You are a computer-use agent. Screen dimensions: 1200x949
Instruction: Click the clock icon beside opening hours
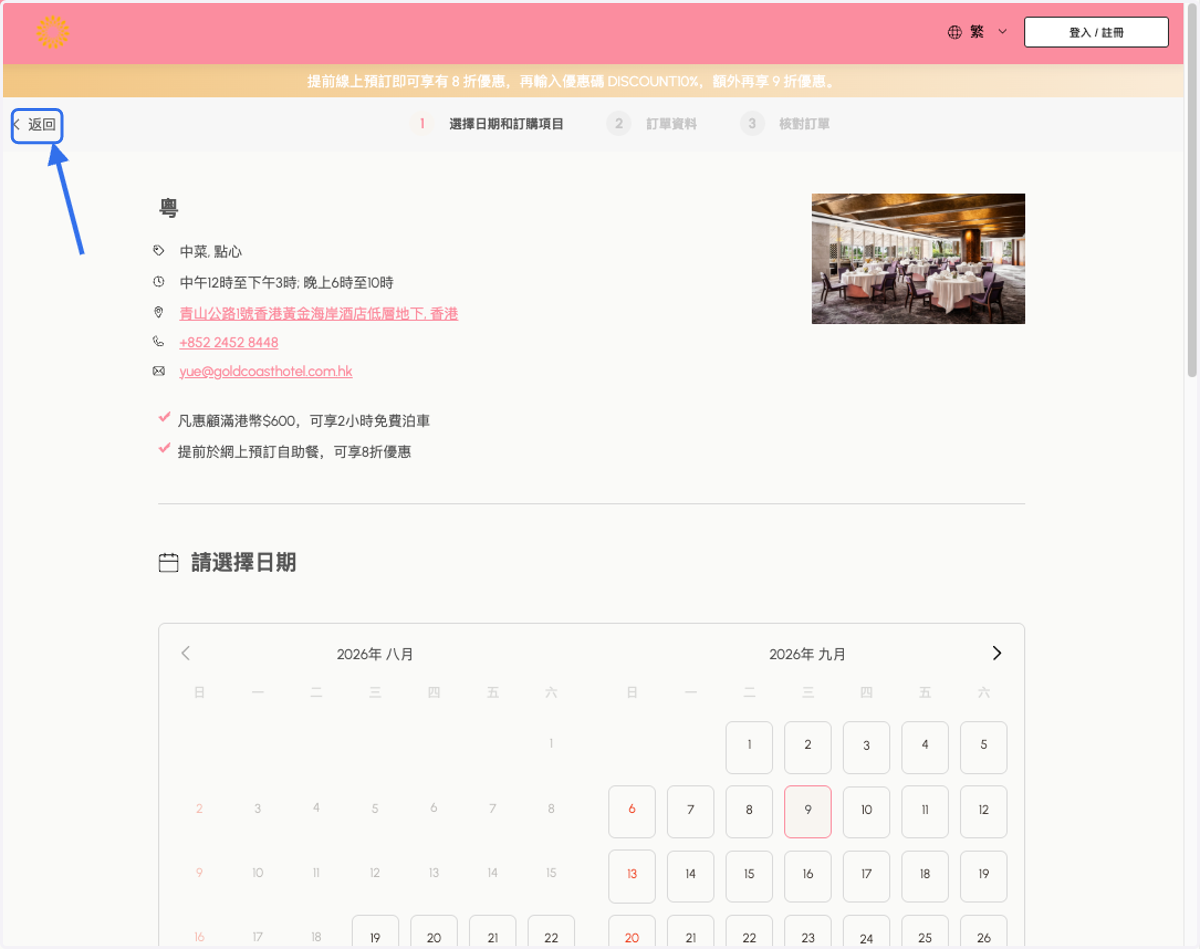pos(158,282)
